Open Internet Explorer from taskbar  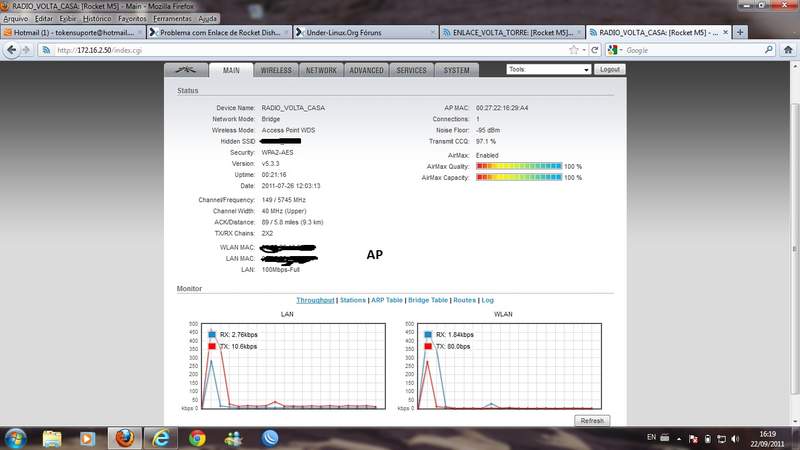click(161, 438)
